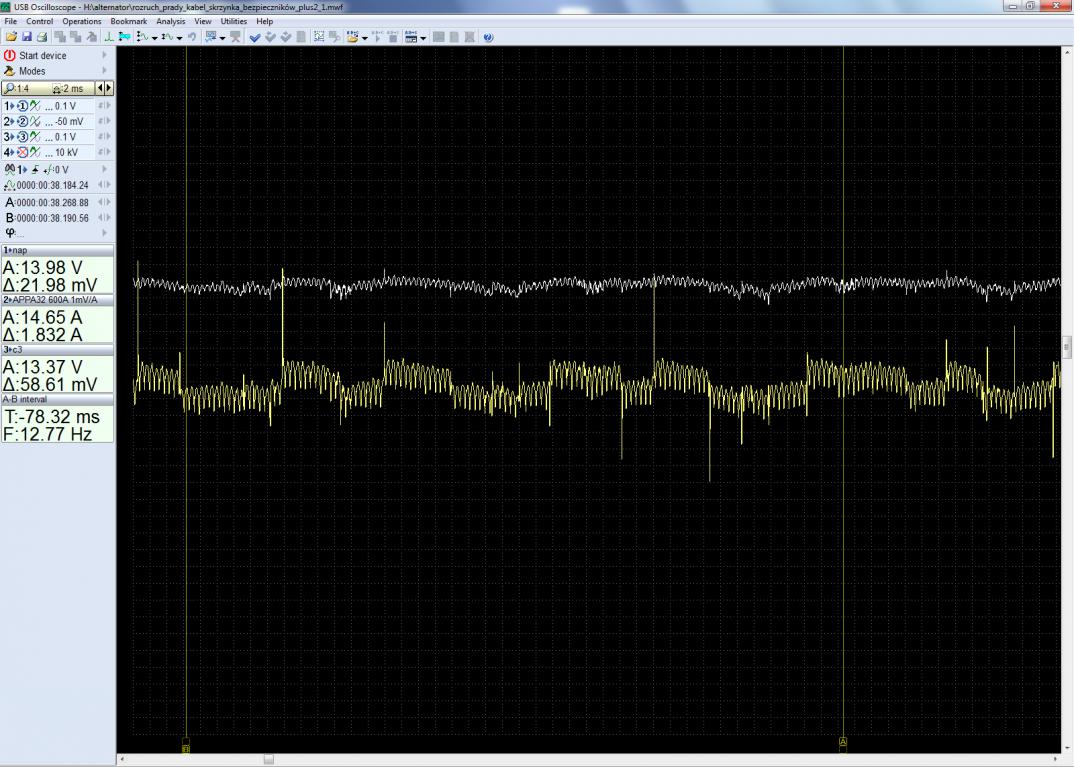Click the right timebase arrow button
This screenshot has width=1074, height=767.
tap(108, 88)
